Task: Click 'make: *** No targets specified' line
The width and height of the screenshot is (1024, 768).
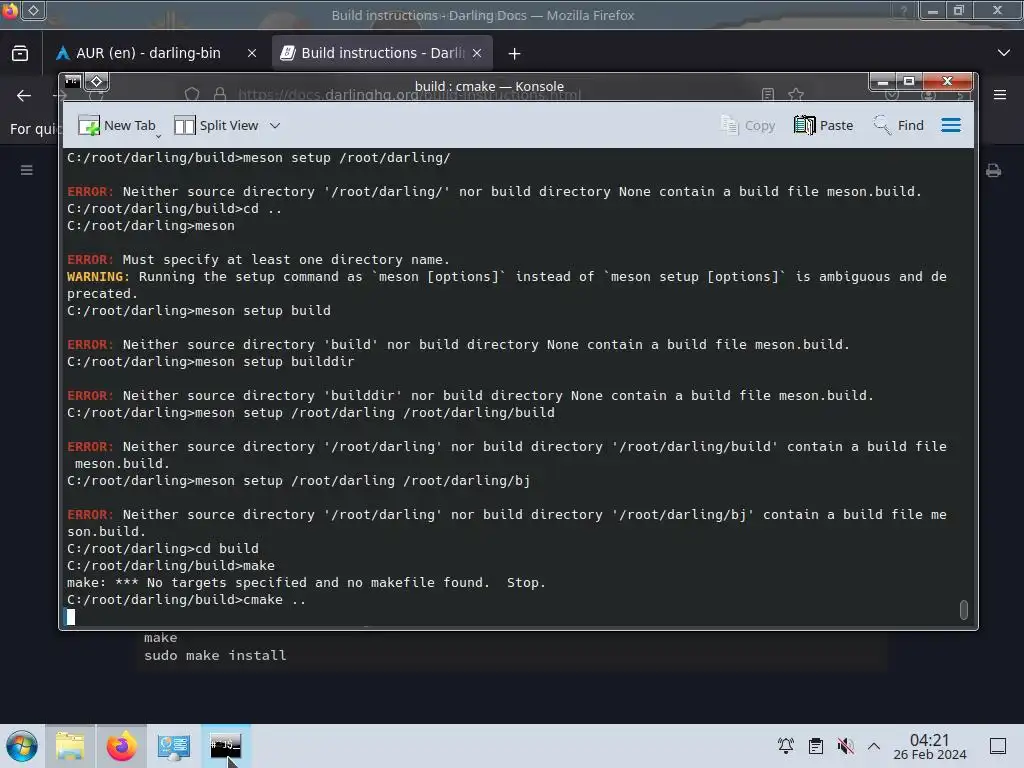Action: (x=306, y=583)
